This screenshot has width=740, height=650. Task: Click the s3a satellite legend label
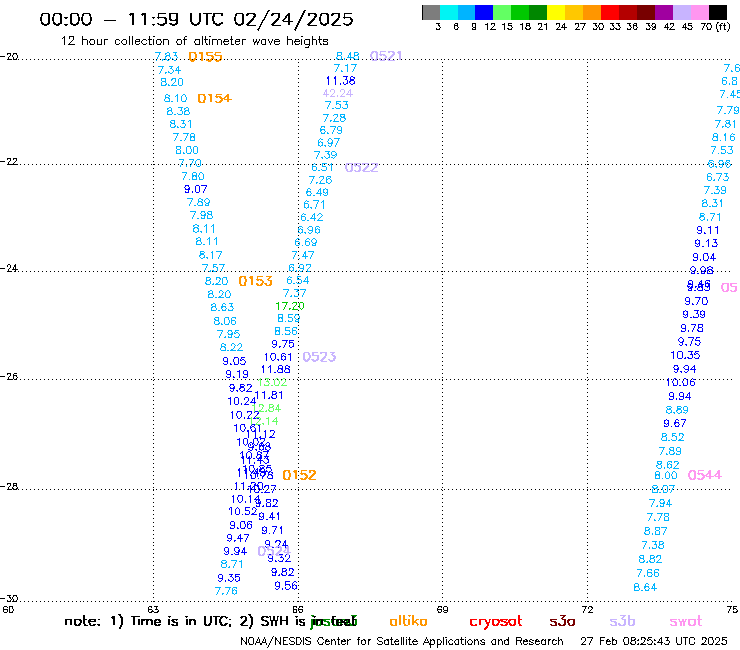(562, 621)
